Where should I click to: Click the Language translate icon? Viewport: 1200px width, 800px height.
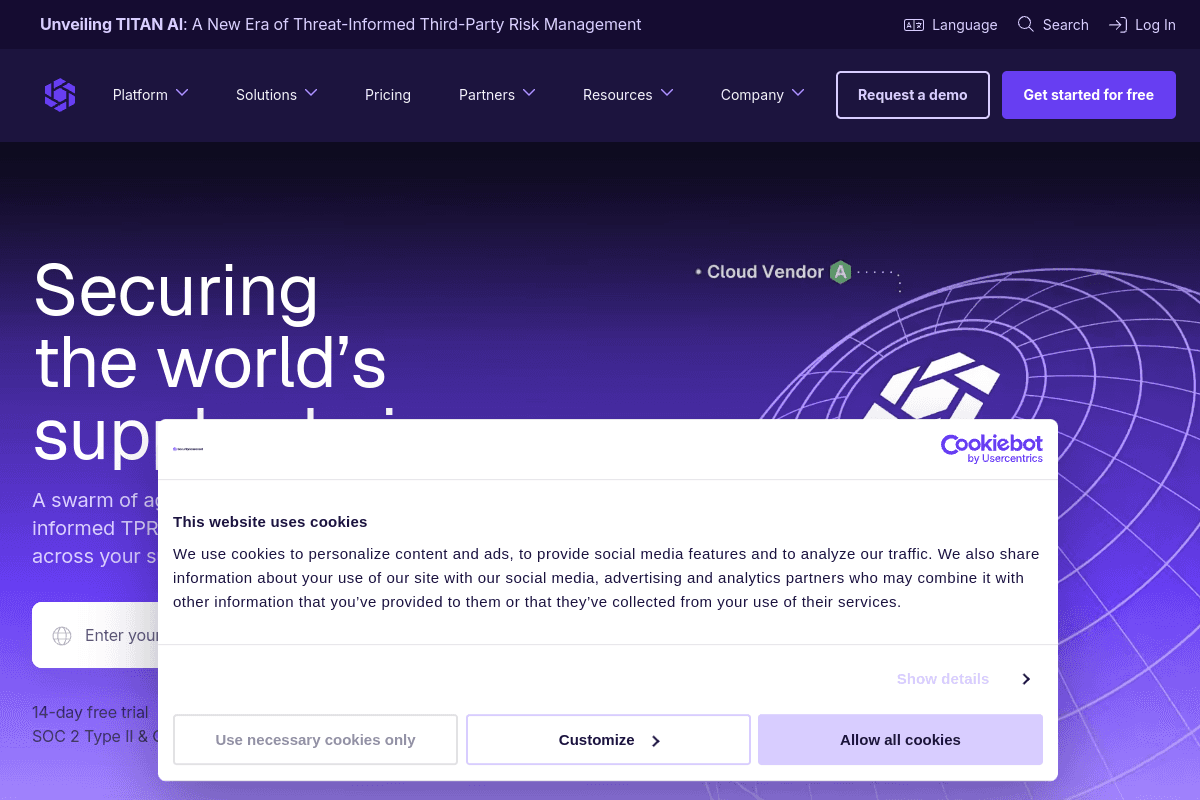pos(914,25)
